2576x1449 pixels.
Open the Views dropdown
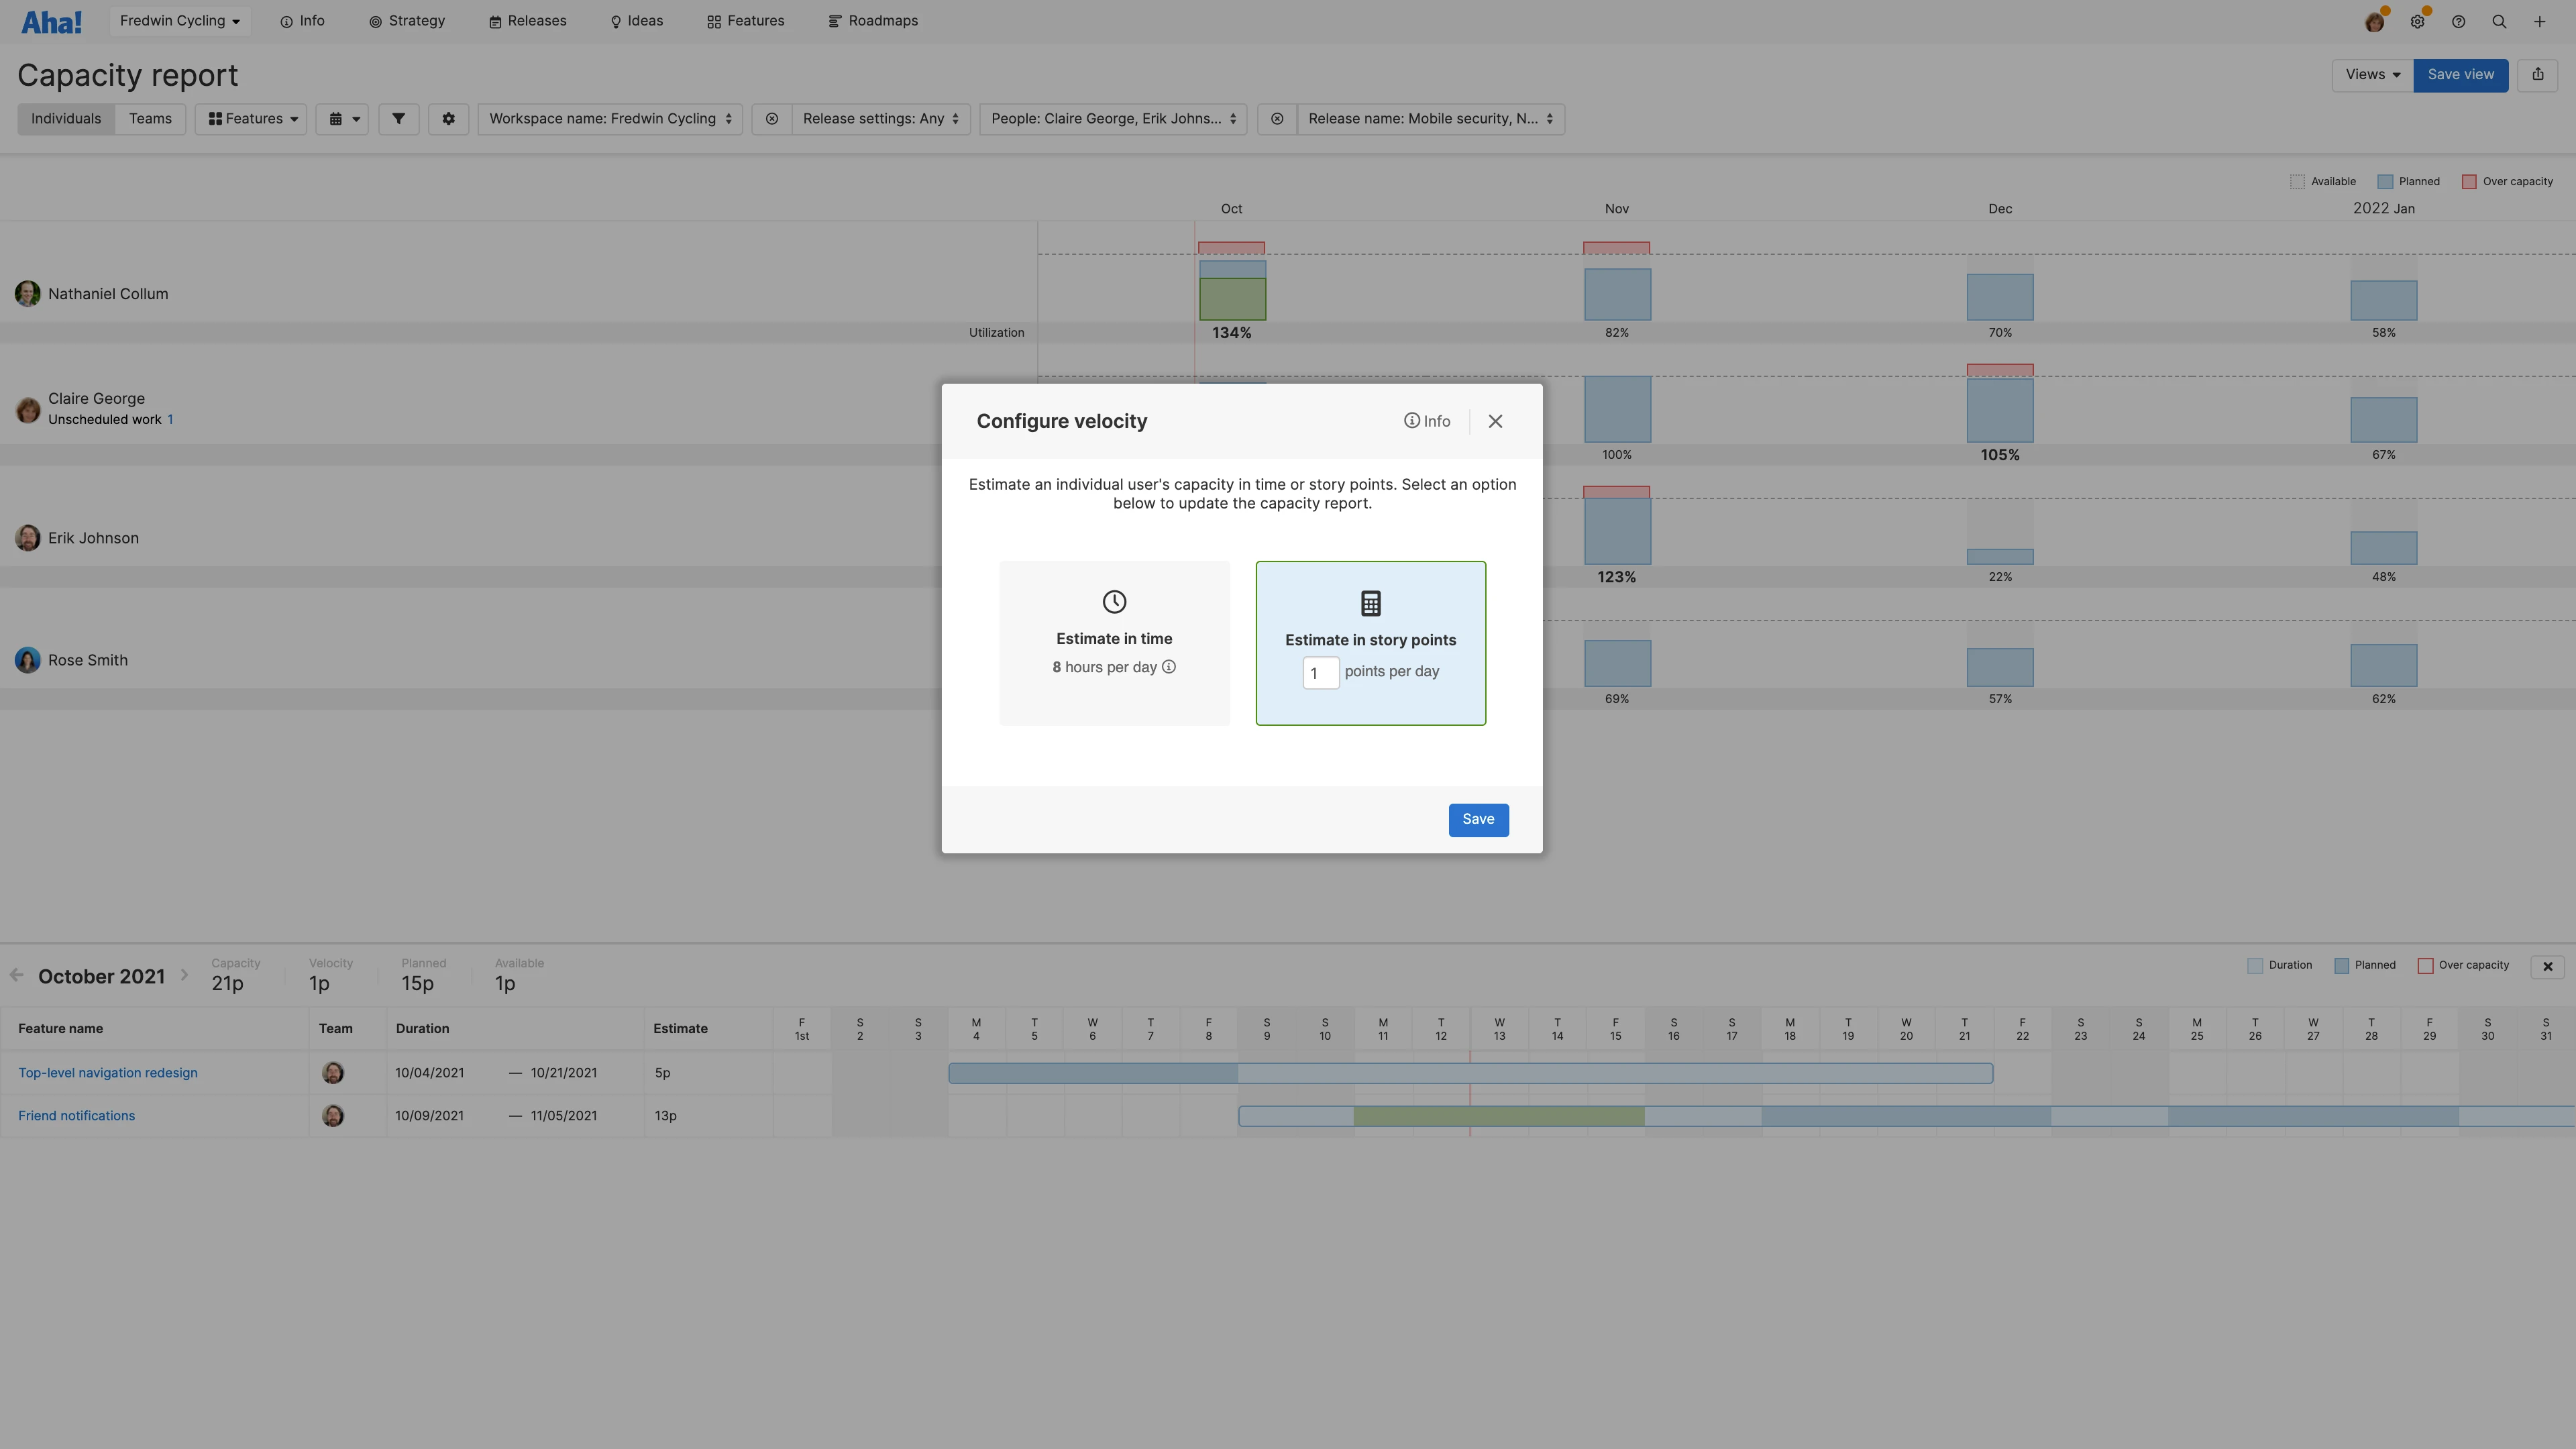(2372, 75)
